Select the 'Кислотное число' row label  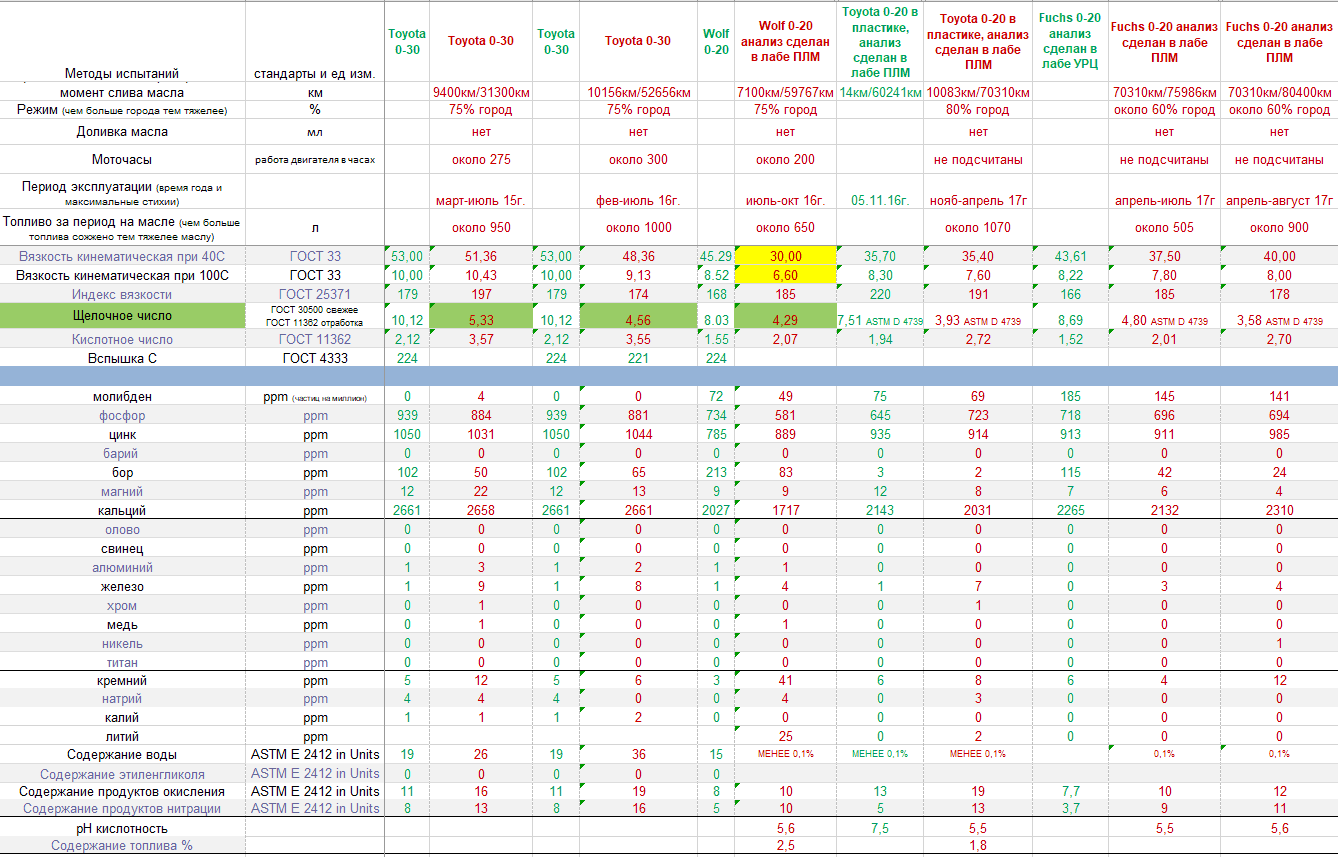click(x=122, y=340)
